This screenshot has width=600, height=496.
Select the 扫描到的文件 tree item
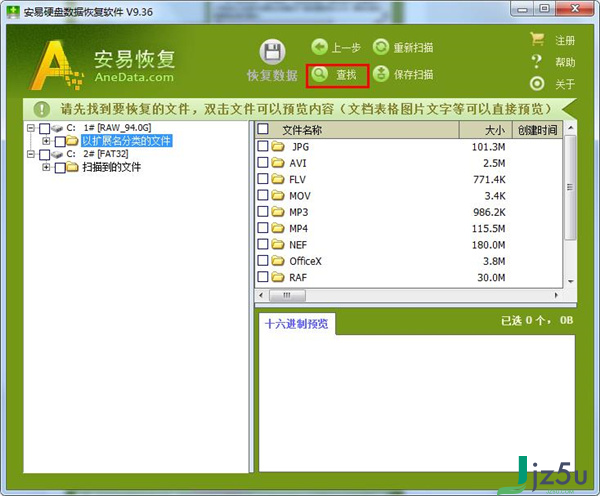coord(111,167)
